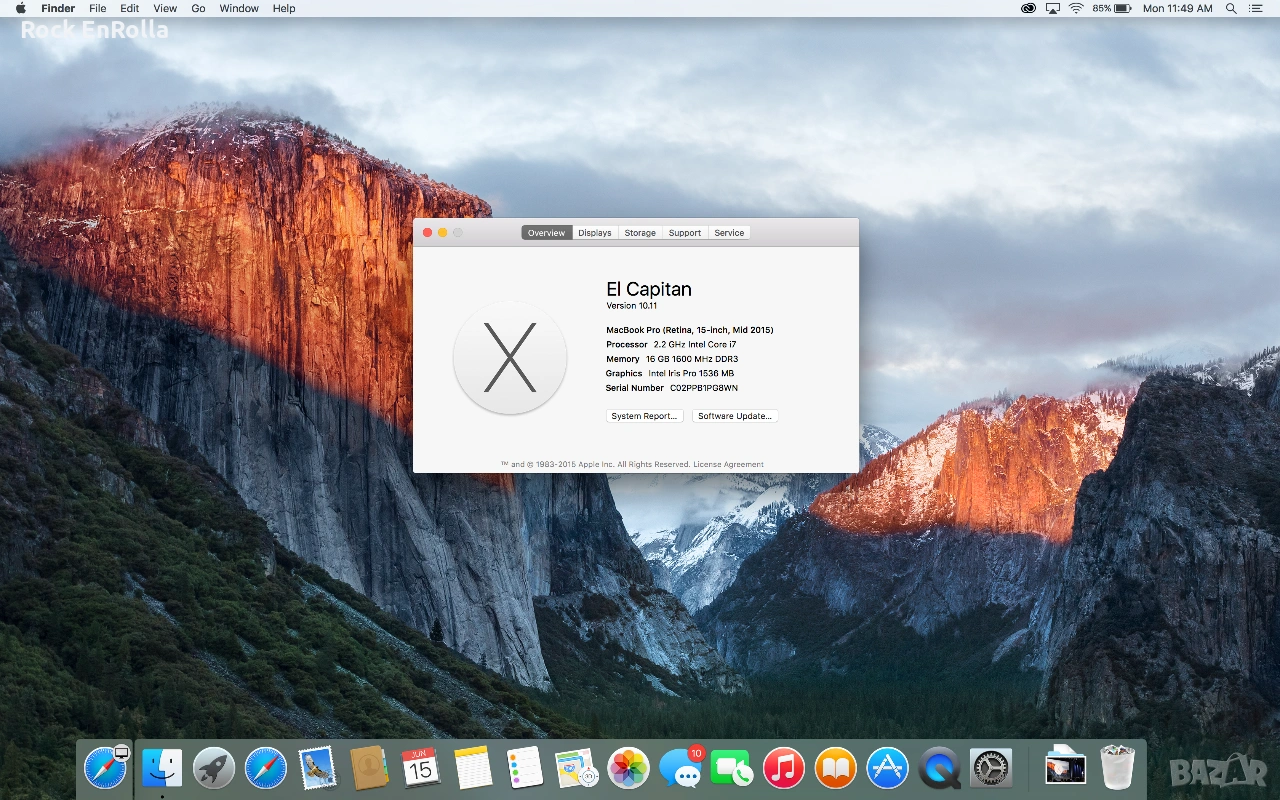1280x800 pixels.
Task: Open the Go menu
Action: click(x=198, y=8)
